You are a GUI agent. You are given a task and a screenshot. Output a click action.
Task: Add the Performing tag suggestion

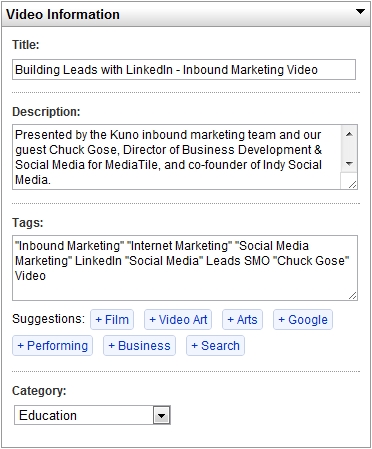(53, 346)
